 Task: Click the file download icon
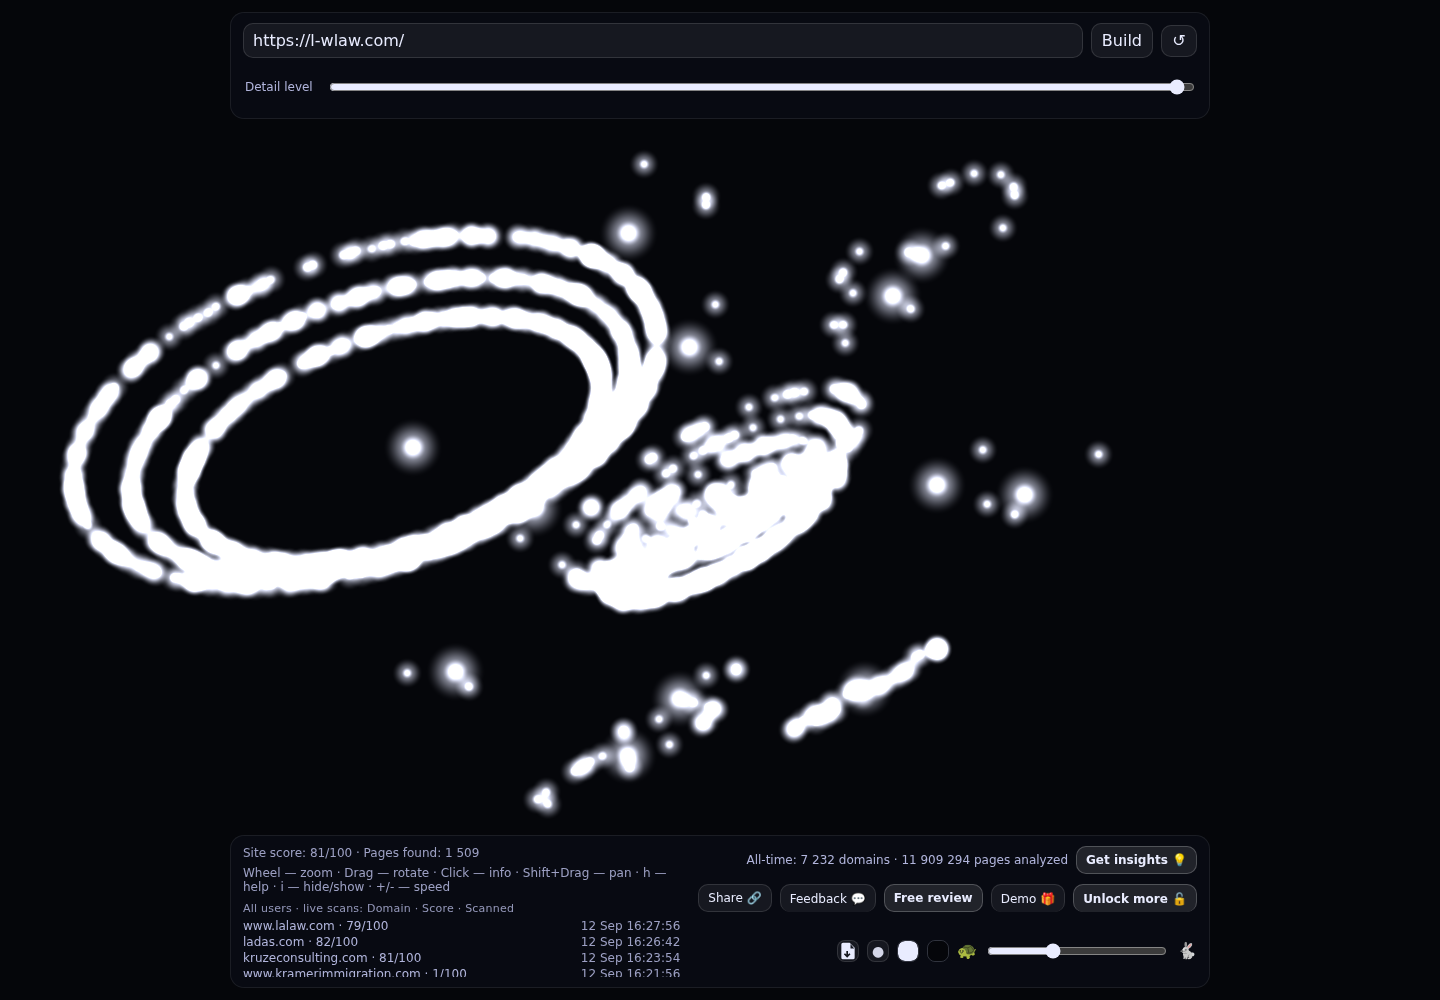(x=848, y=951)
